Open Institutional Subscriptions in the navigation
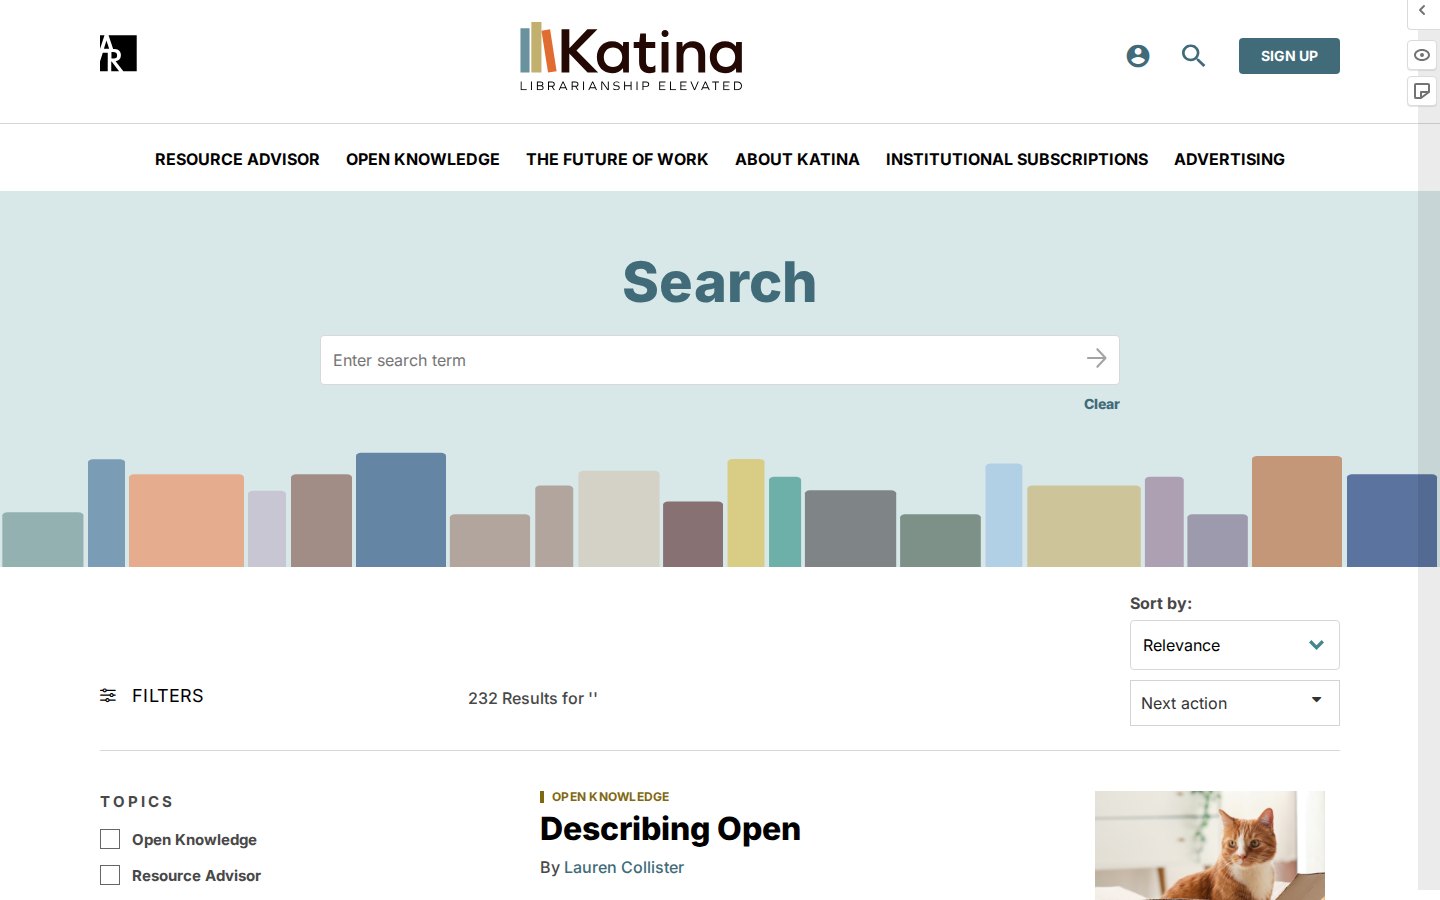Viewport: 1440px width, 900px height. pyautogui.click(x=1017, y=159)
